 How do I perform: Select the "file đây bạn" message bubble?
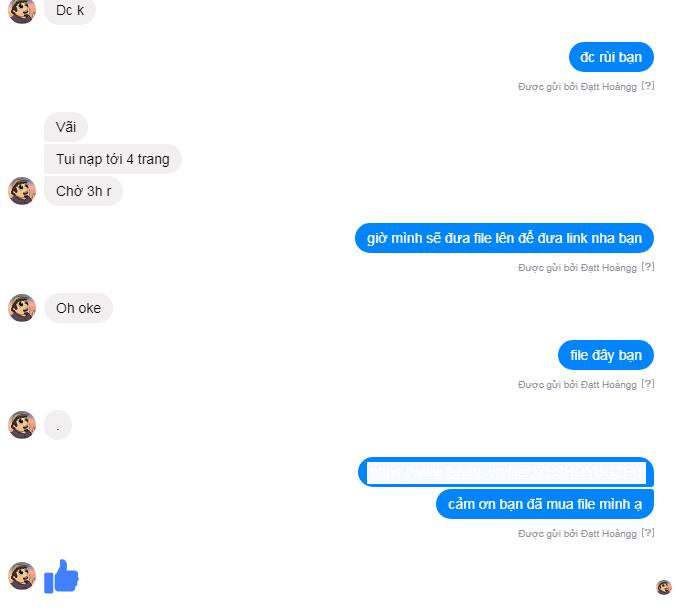coord(606,355)
